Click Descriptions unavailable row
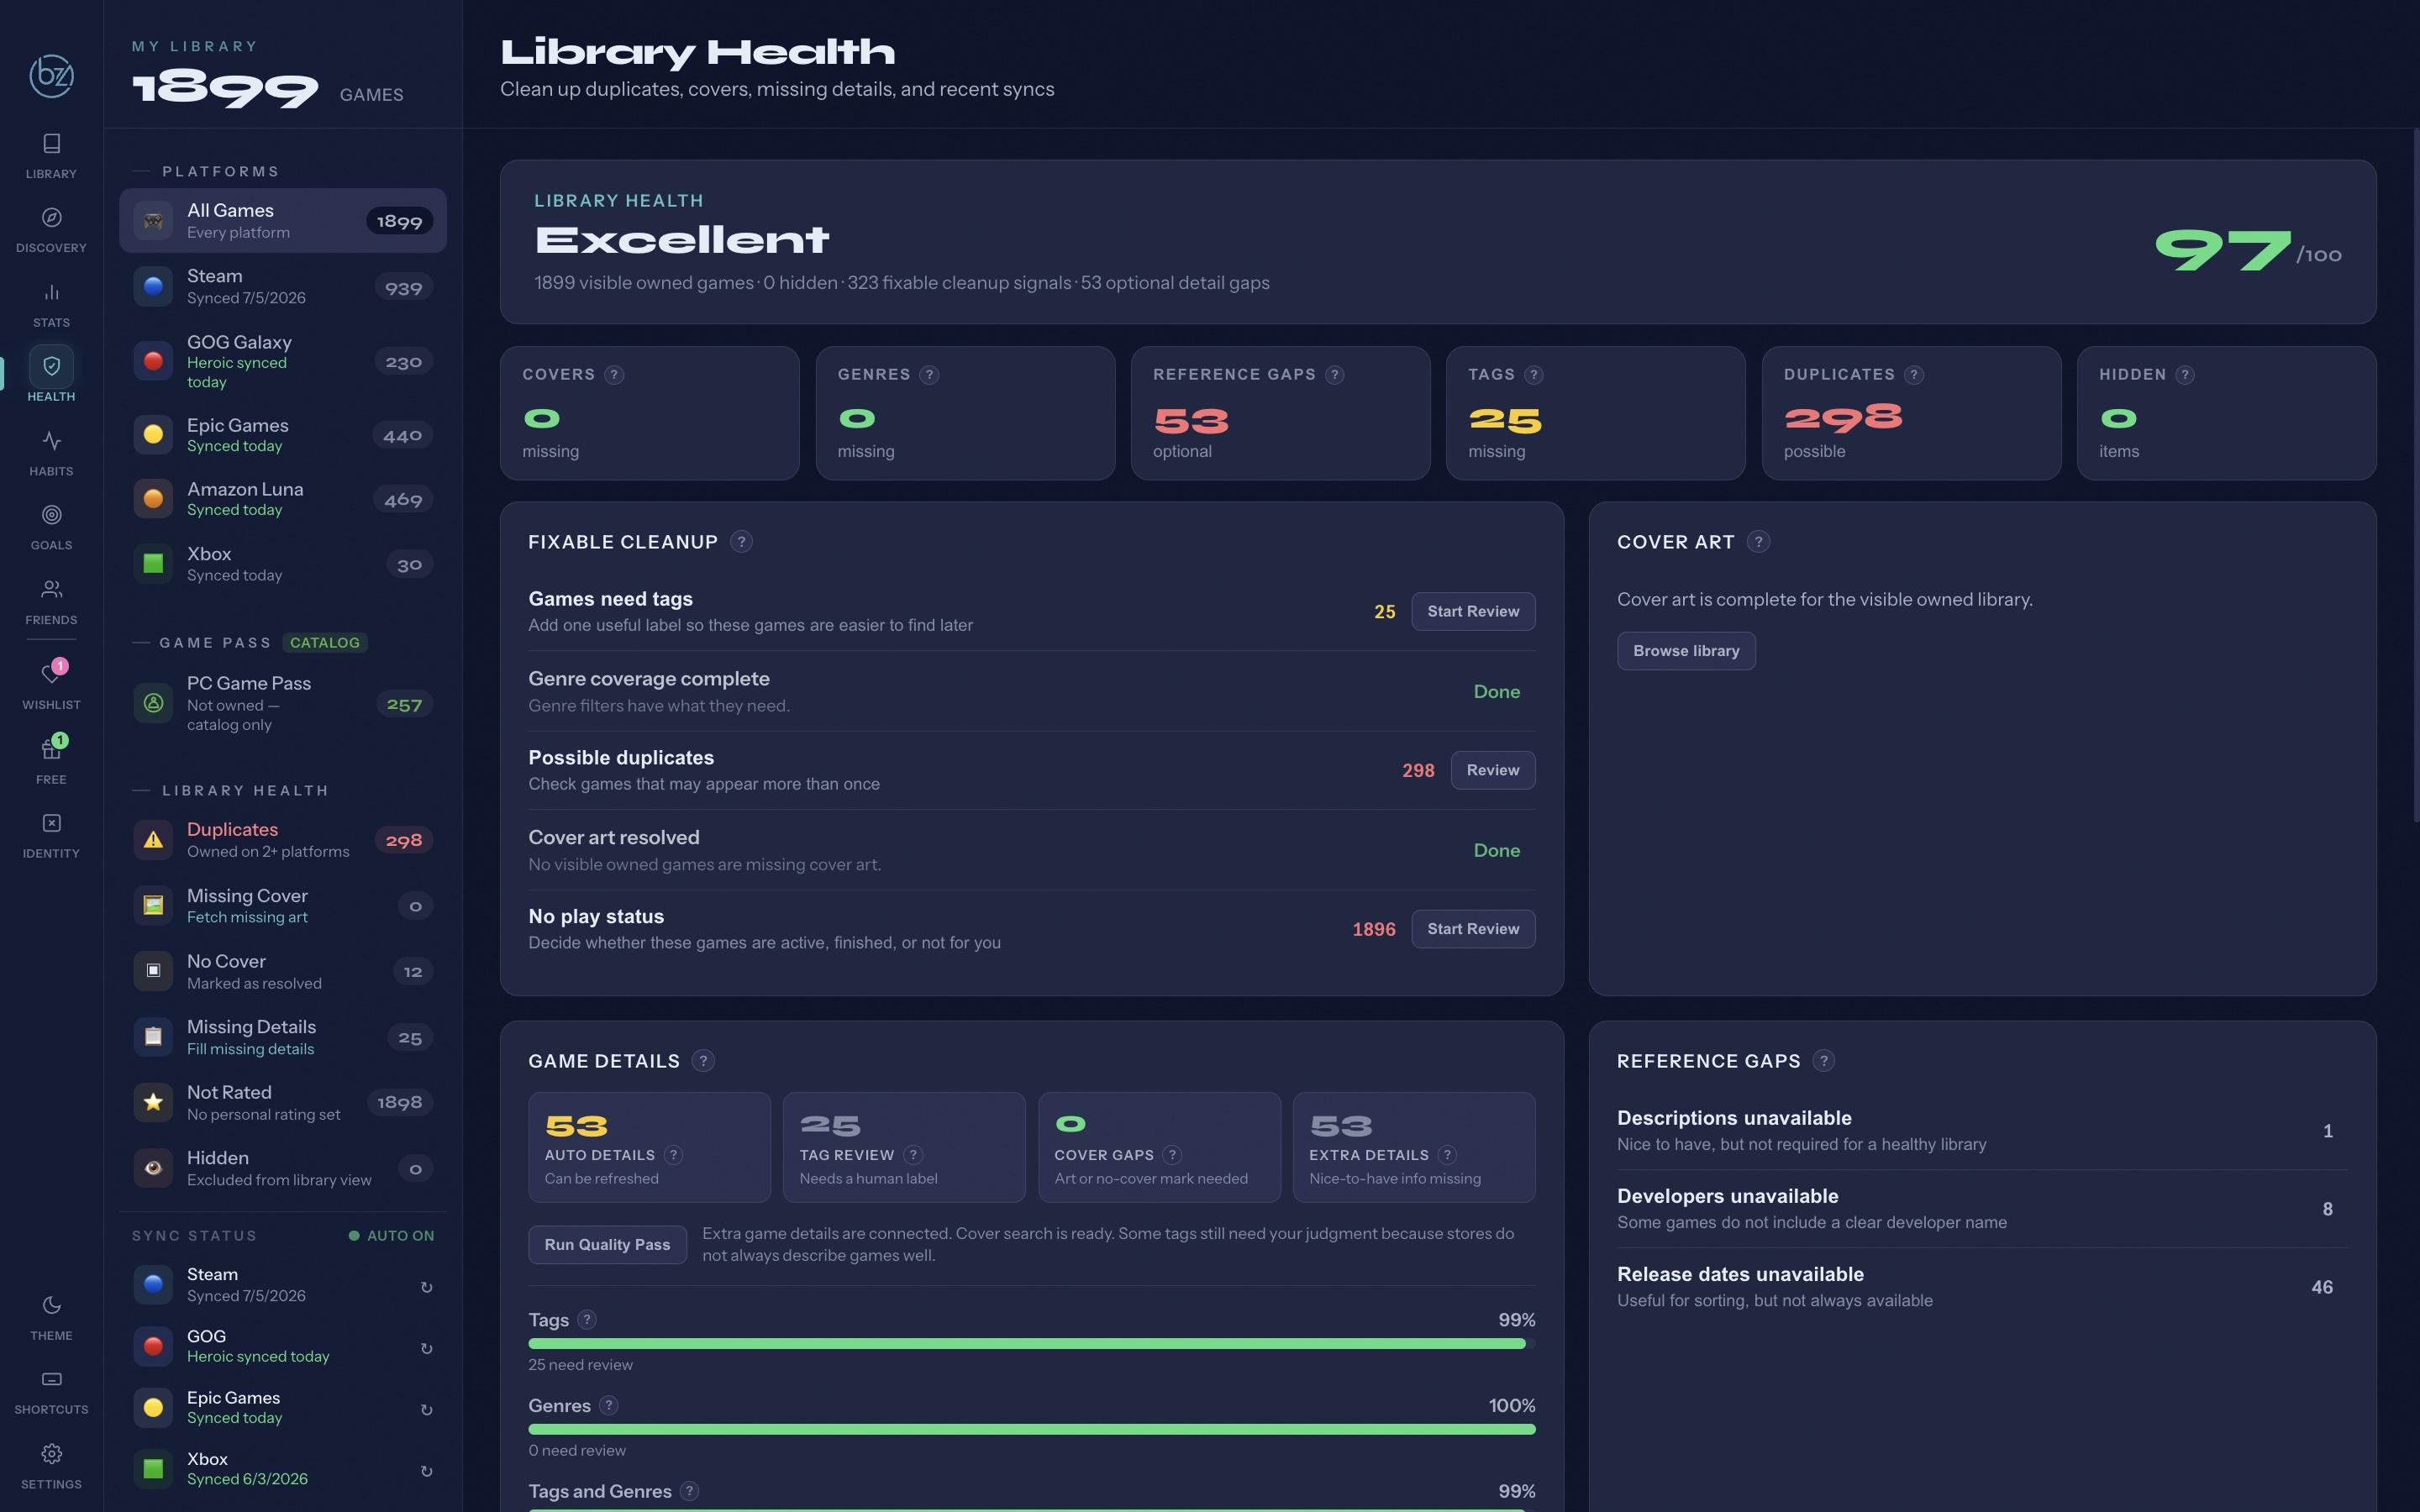The image size is (2420, 1512). (x=1982, y=1131)
